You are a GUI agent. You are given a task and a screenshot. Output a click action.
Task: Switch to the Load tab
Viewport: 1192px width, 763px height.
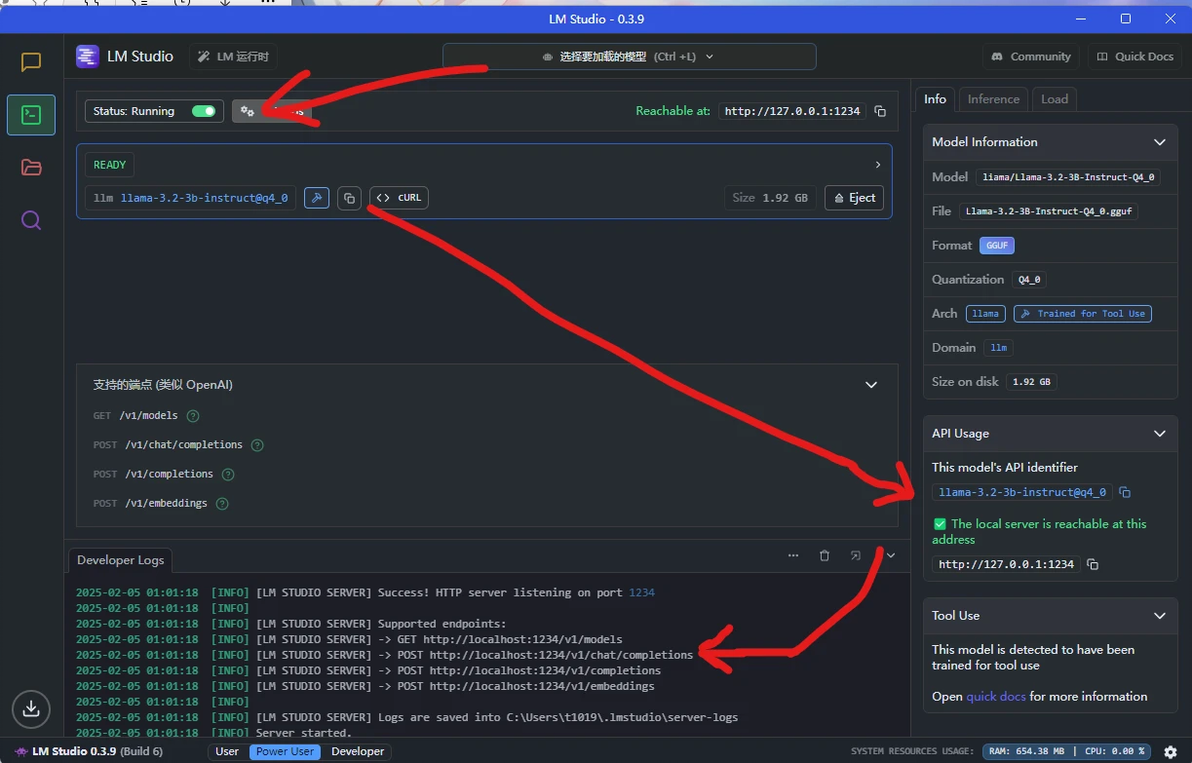1054,99
